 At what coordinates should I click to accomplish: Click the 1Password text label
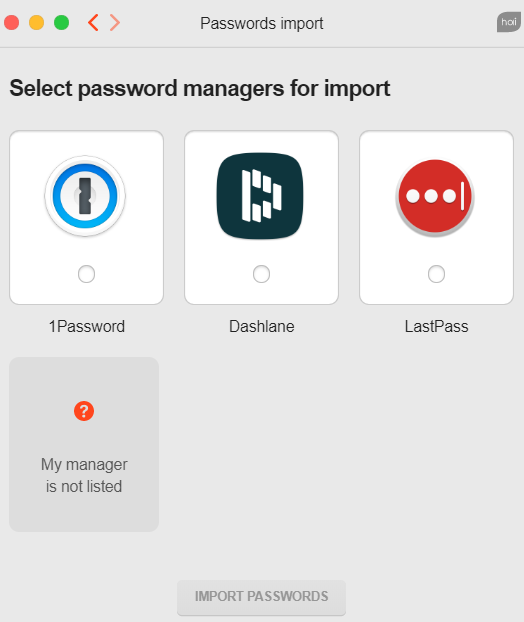[x=86, y=326]
